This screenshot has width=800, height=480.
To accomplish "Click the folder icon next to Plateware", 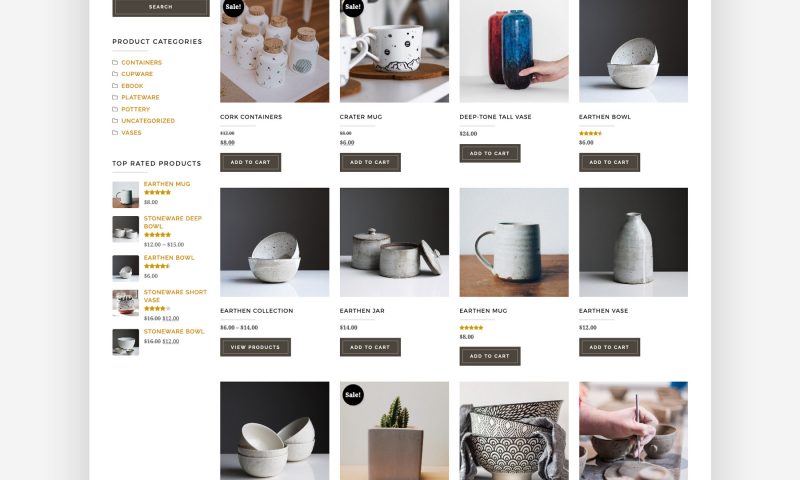I will tap(115, 97).
